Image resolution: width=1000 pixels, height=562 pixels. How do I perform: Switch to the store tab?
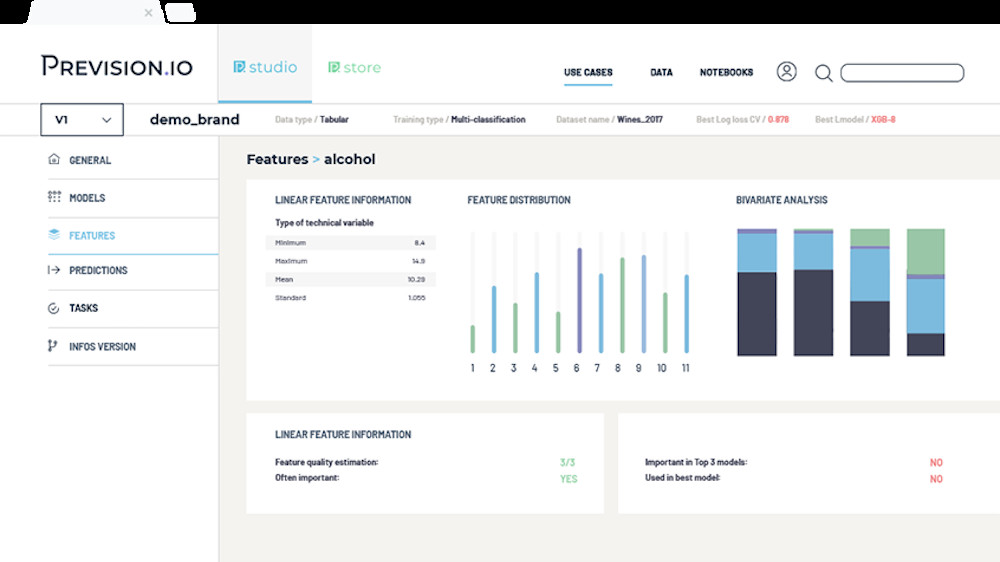tap(354, 67)
